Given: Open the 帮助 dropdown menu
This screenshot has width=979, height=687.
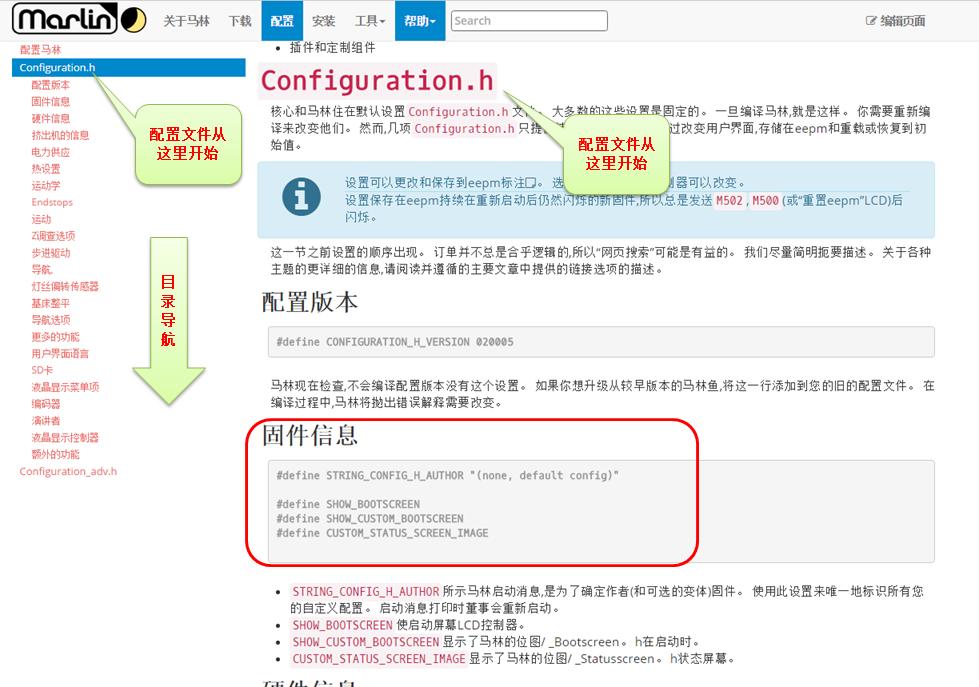Looking at the screenshot, I should click(419, 20).
